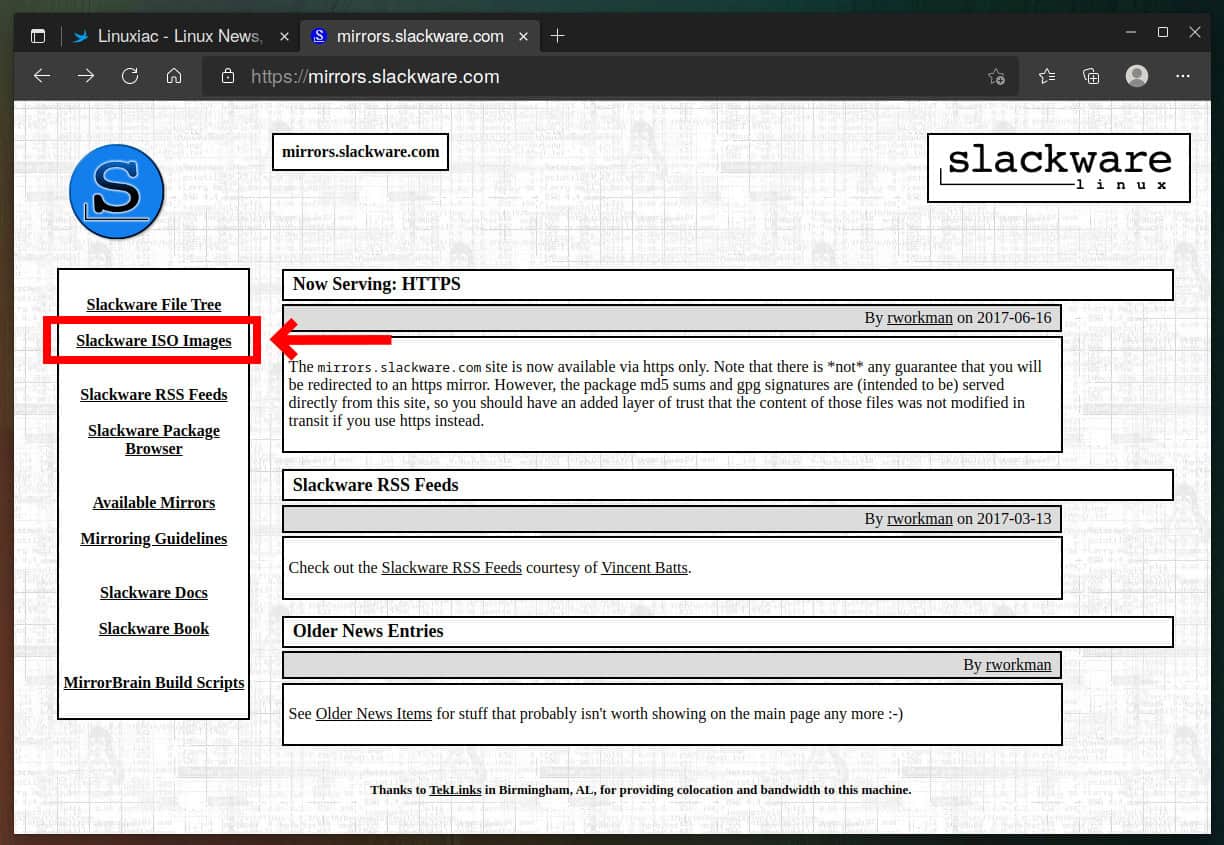Open Slackware ISO Images
The width and height of the screenshot is (1224, 845).
point(153,341)
